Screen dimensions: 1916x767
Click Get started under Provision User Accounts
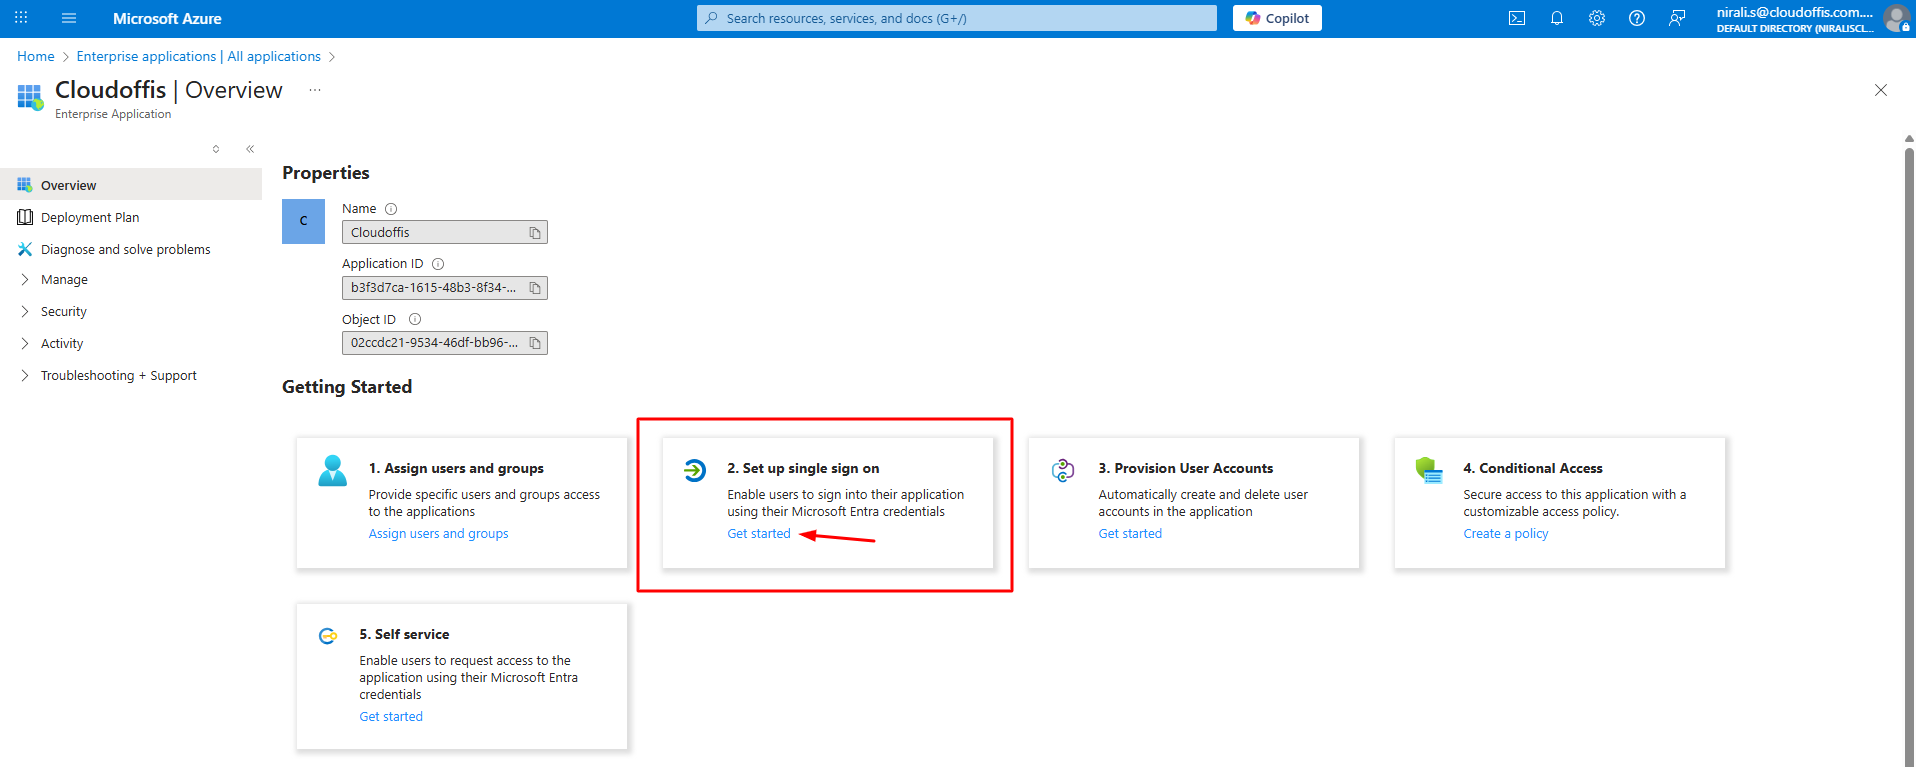[1130, 533]
